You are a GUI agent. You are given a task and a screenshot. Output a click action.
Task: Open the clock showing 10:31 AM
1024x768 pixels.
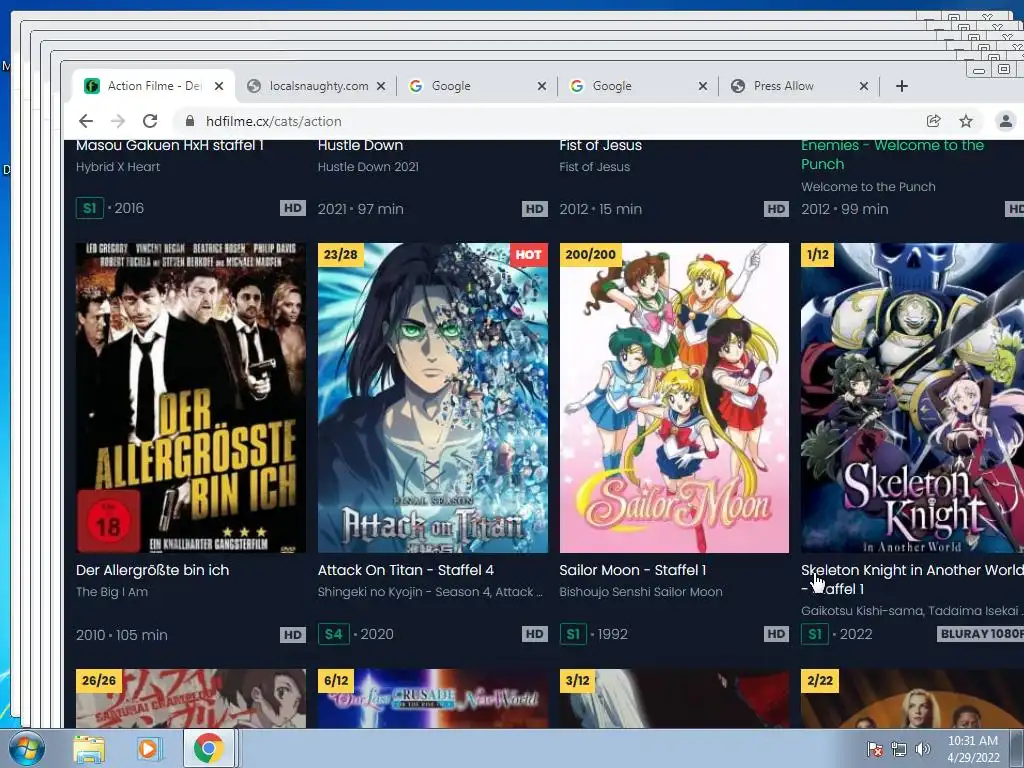pos(973,749)
